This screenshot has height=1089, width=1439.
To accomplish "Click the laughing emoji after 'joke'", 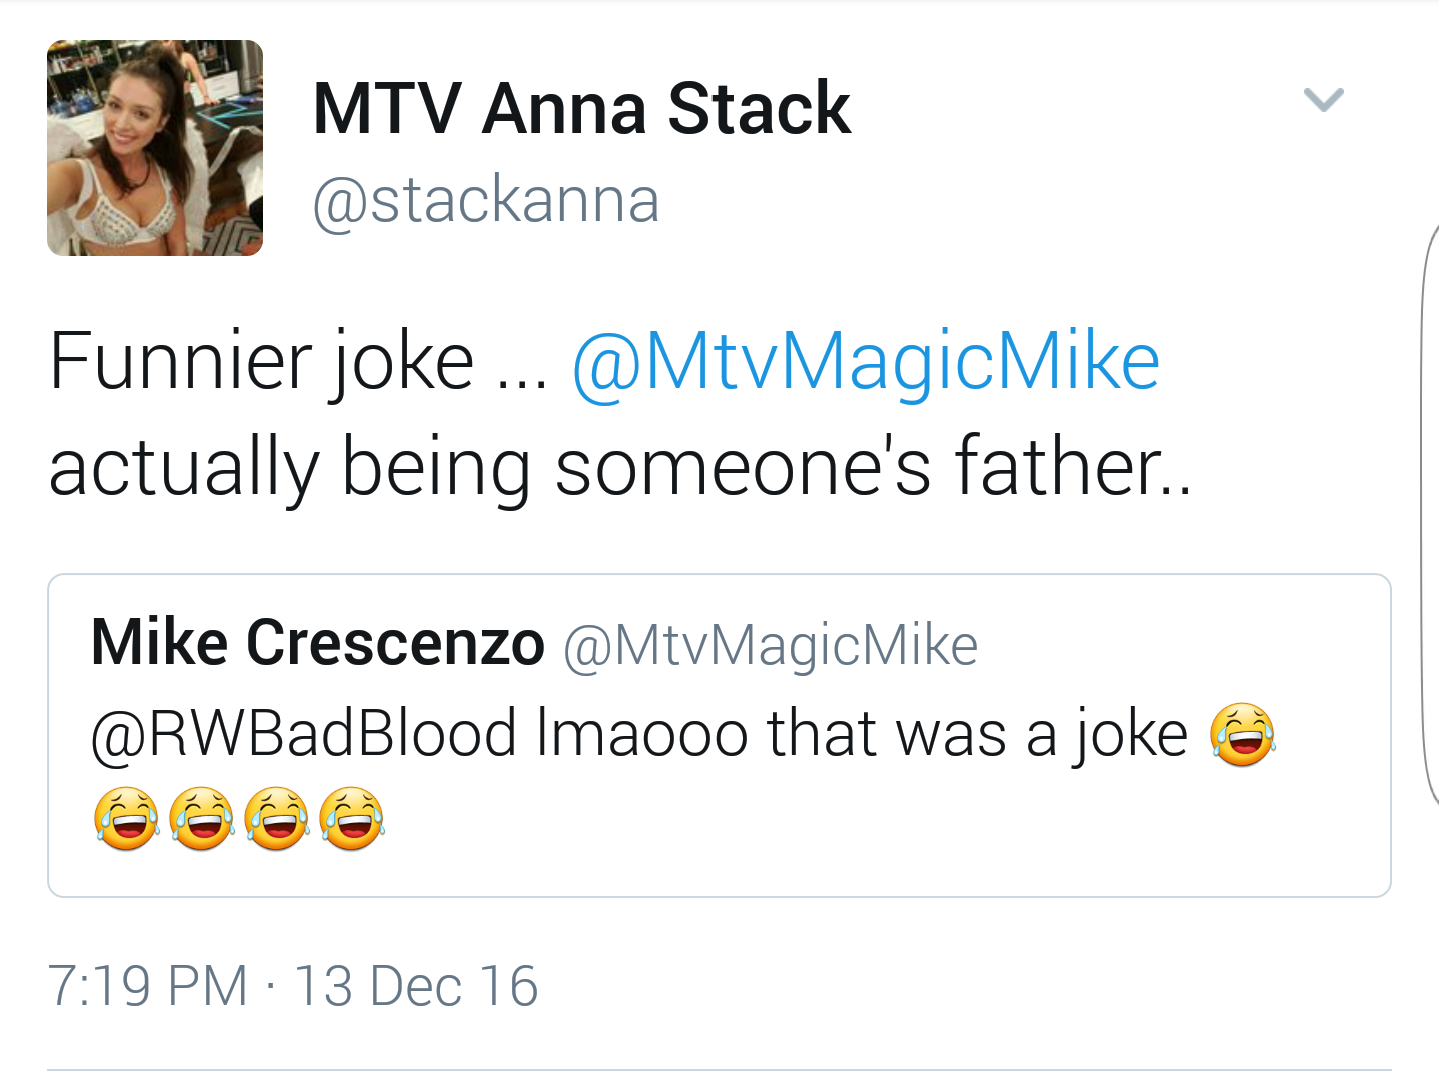I will point(1243,734).
